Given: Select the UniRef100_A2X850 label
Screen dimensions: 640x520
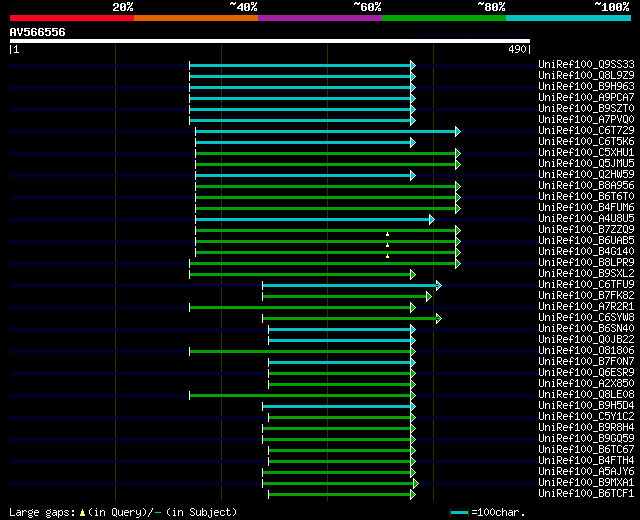Looking at the screenshot, I should tap(586, 384).
